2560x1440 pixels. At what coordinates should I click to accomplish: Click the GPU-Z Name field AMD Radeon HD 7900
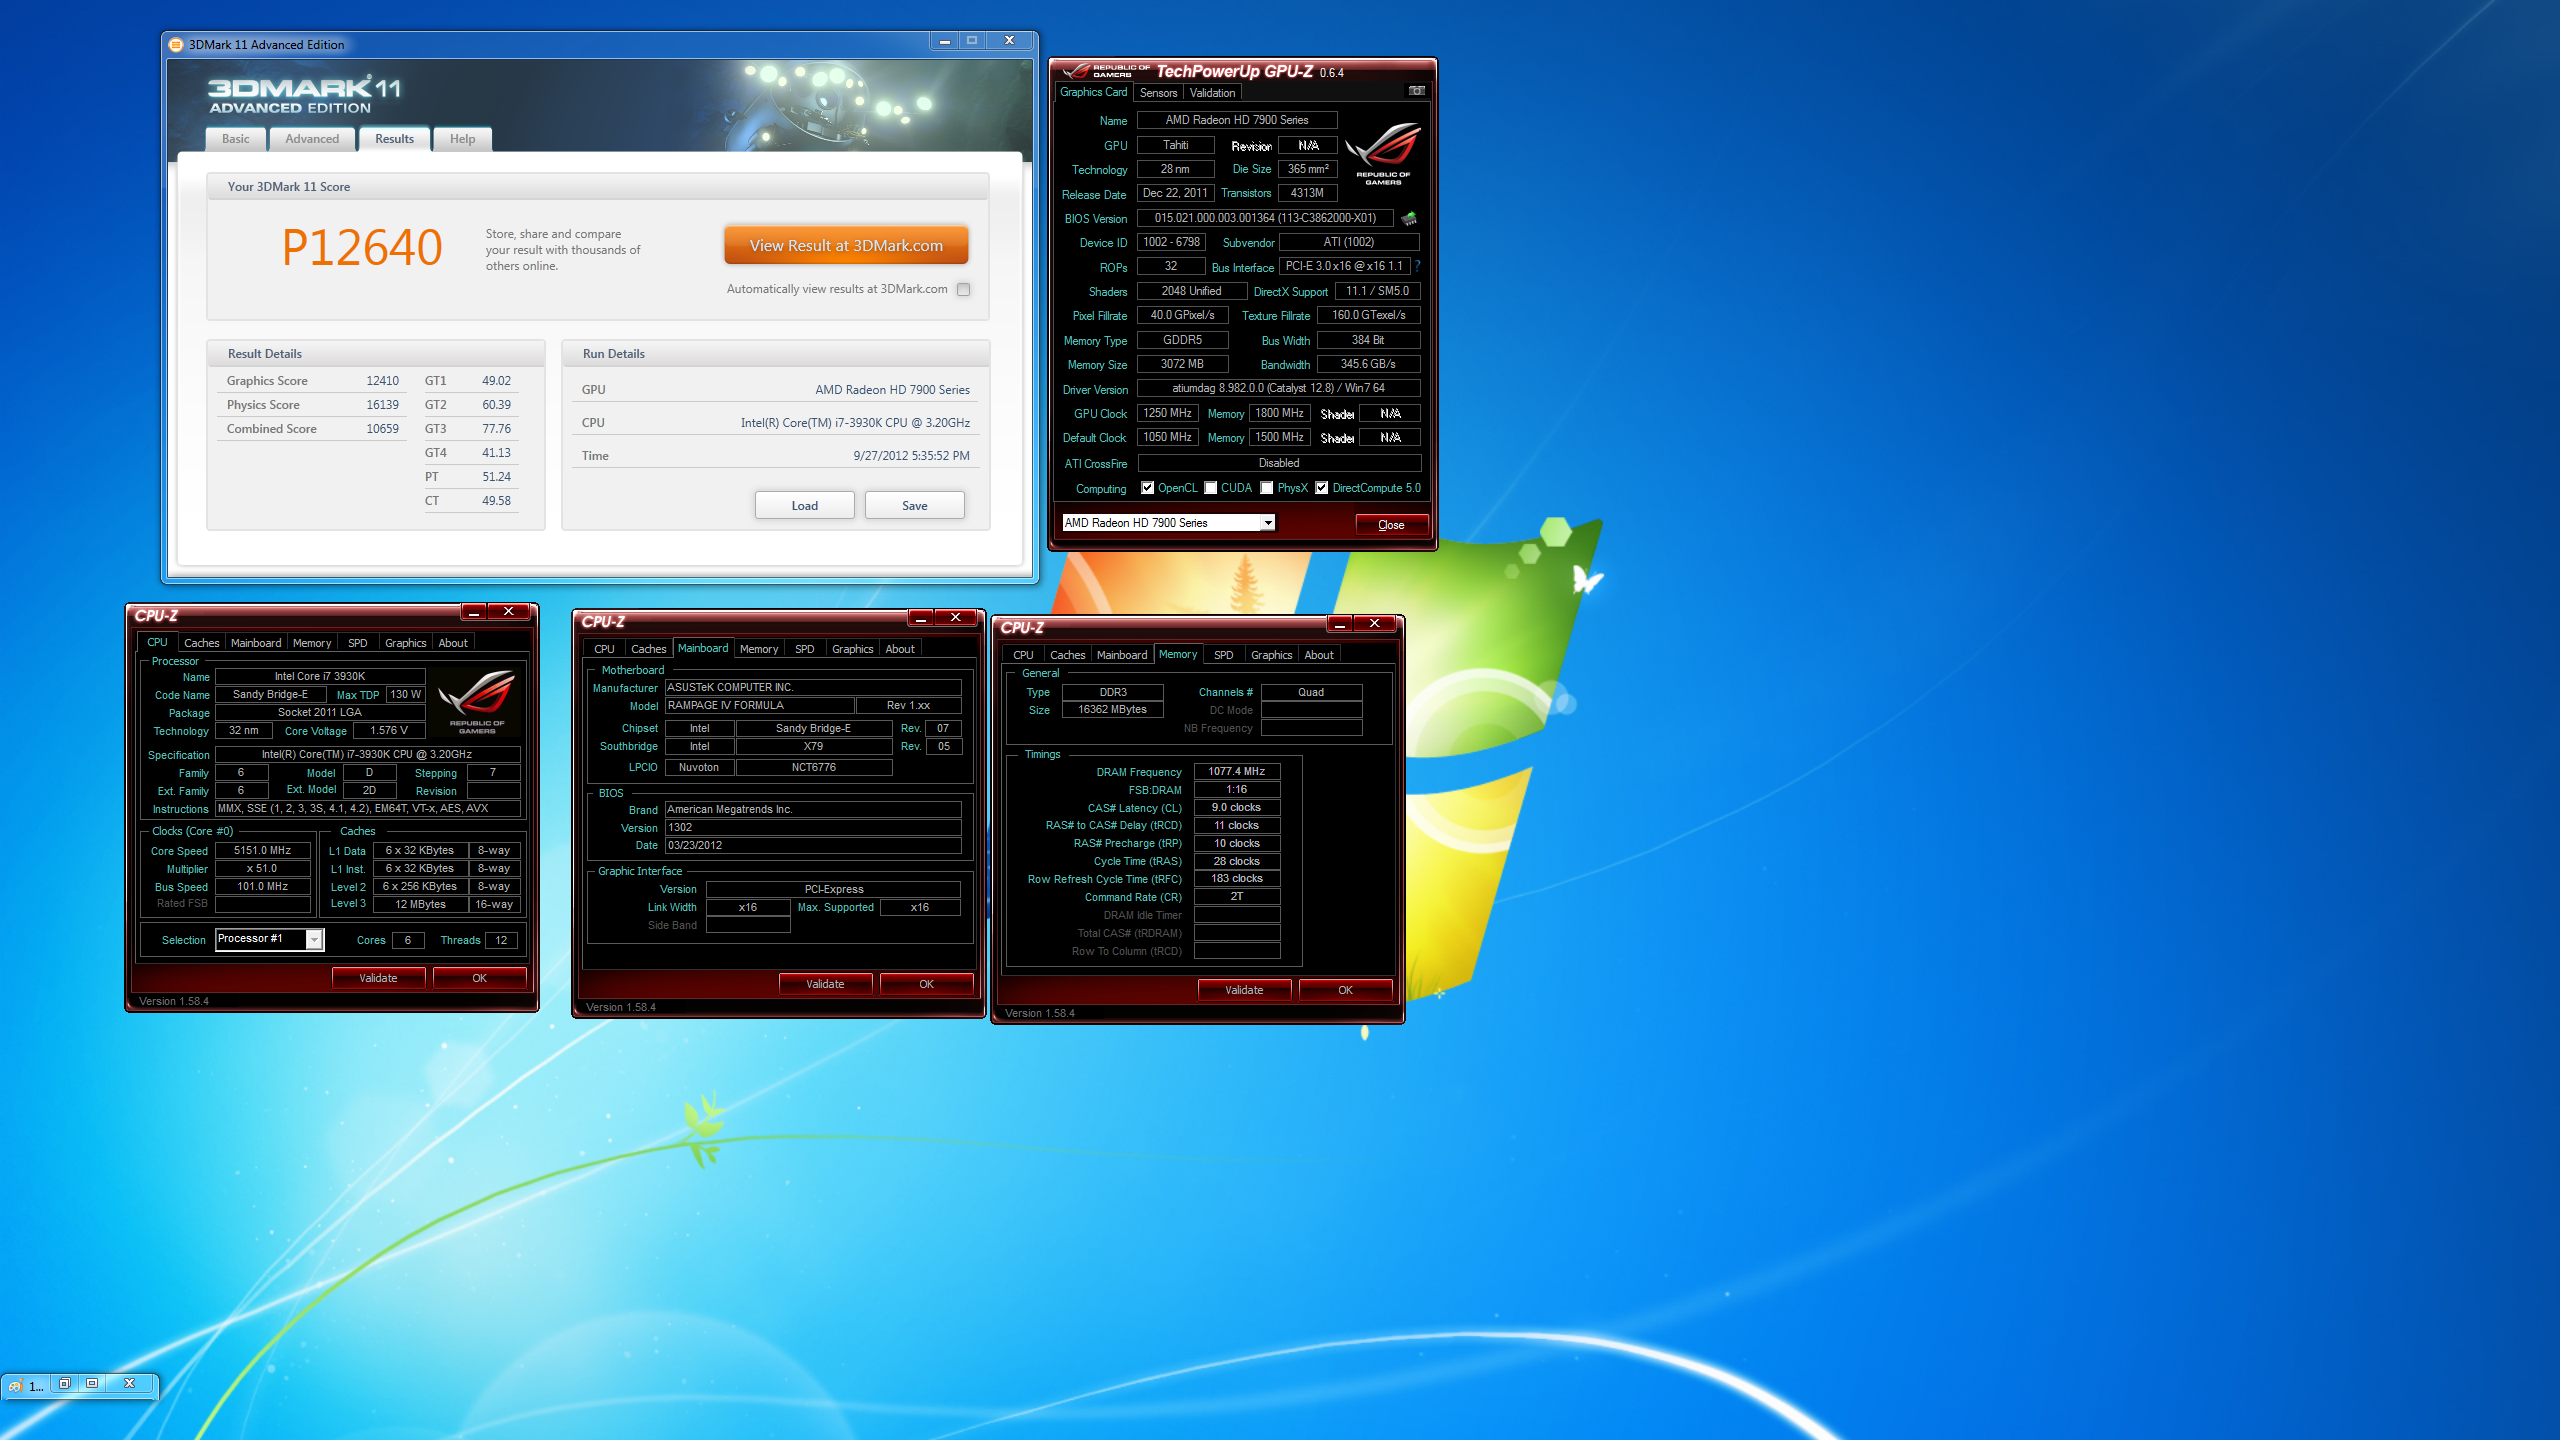tap(1236, 120)
